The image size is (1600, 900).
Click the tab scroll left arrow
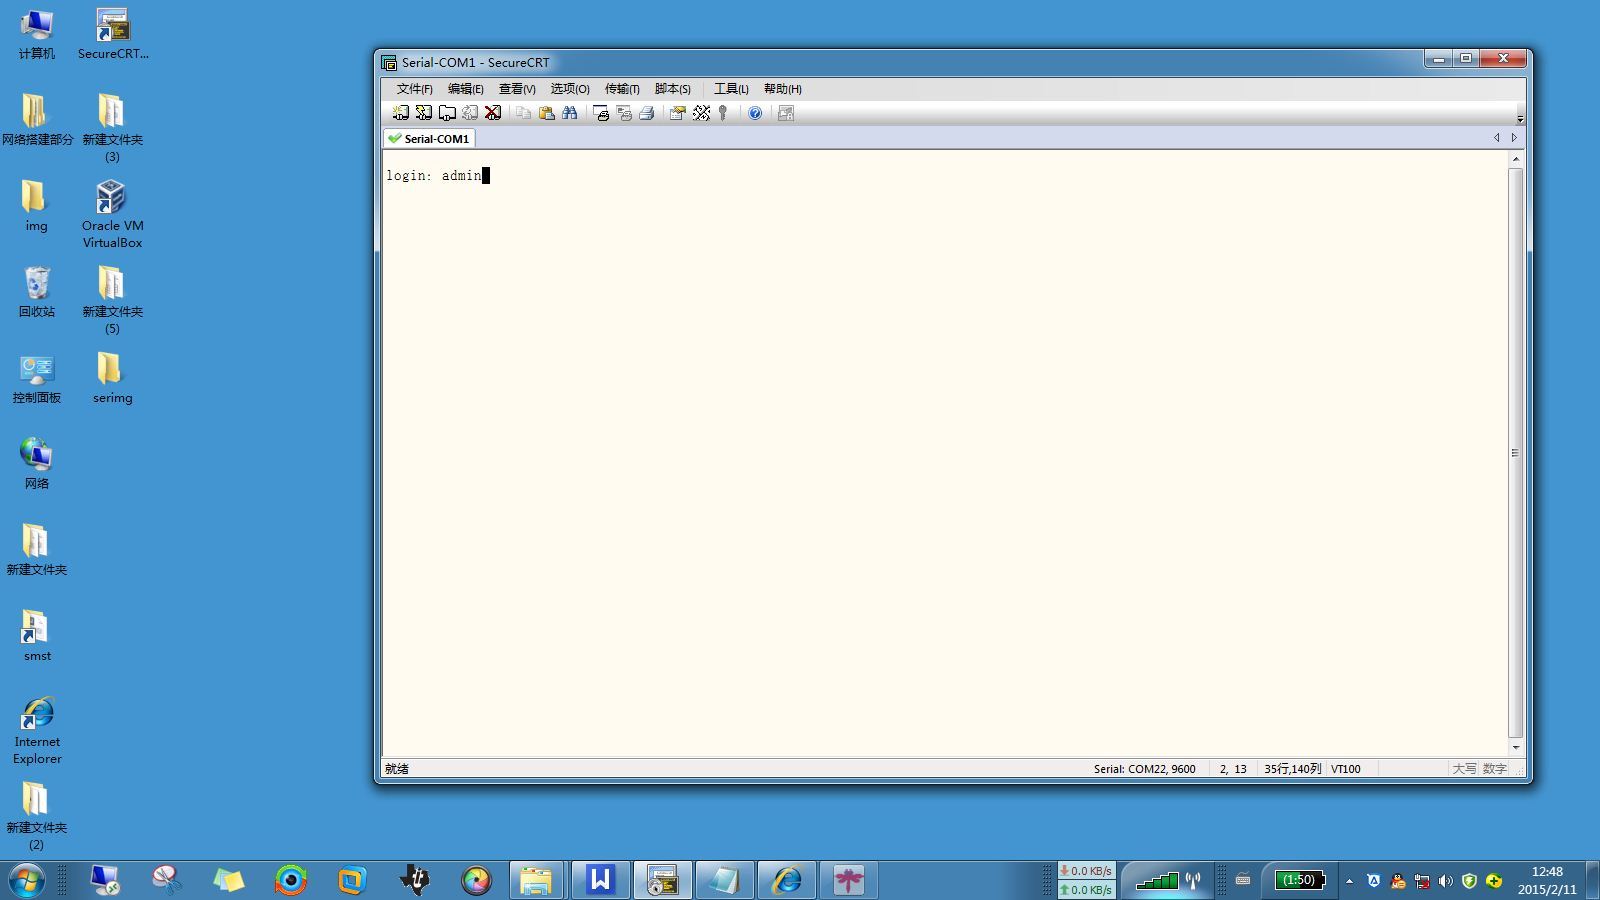coord(1497,138)
